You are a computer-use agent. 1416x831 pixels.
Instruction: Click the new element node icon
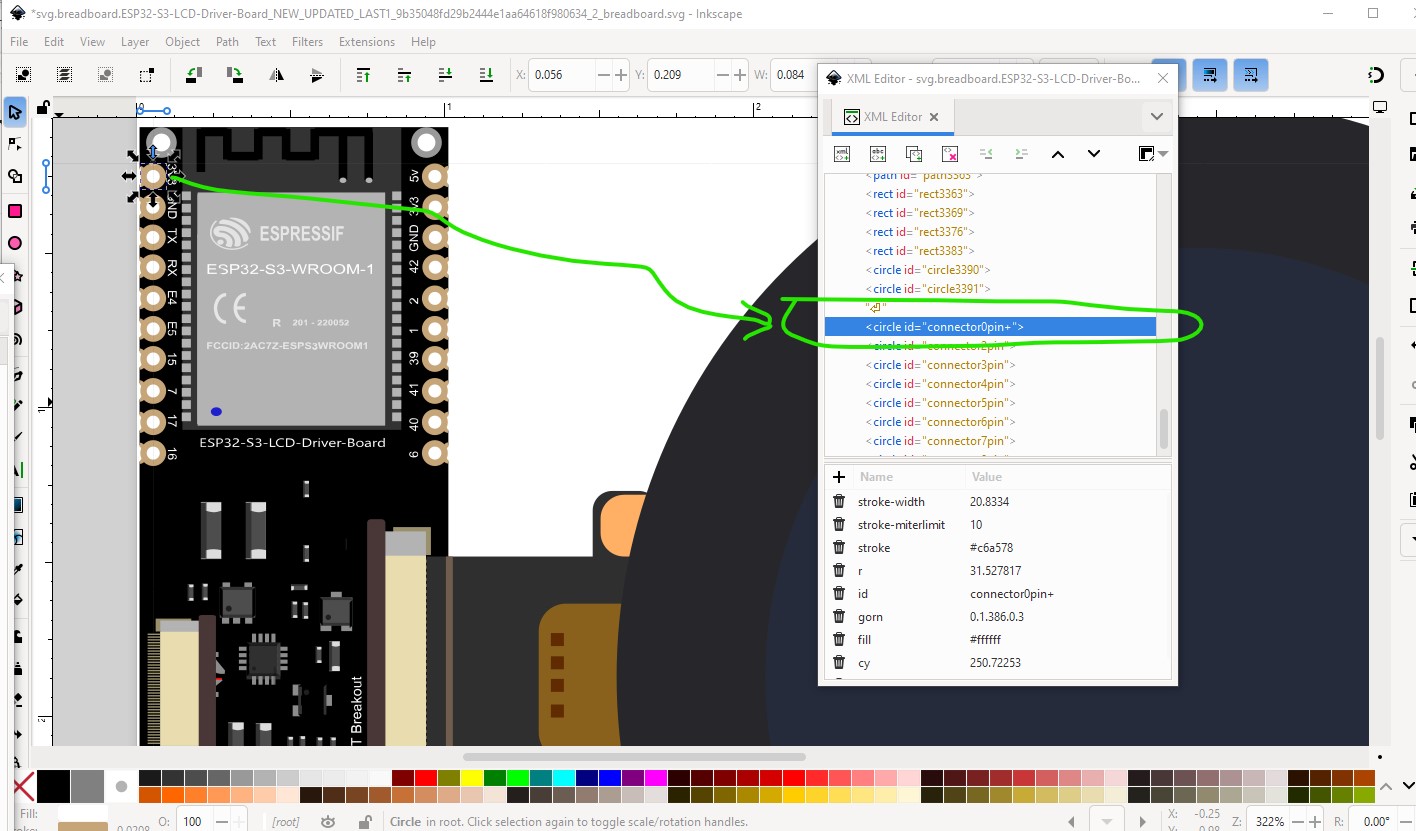pos(842,154)
